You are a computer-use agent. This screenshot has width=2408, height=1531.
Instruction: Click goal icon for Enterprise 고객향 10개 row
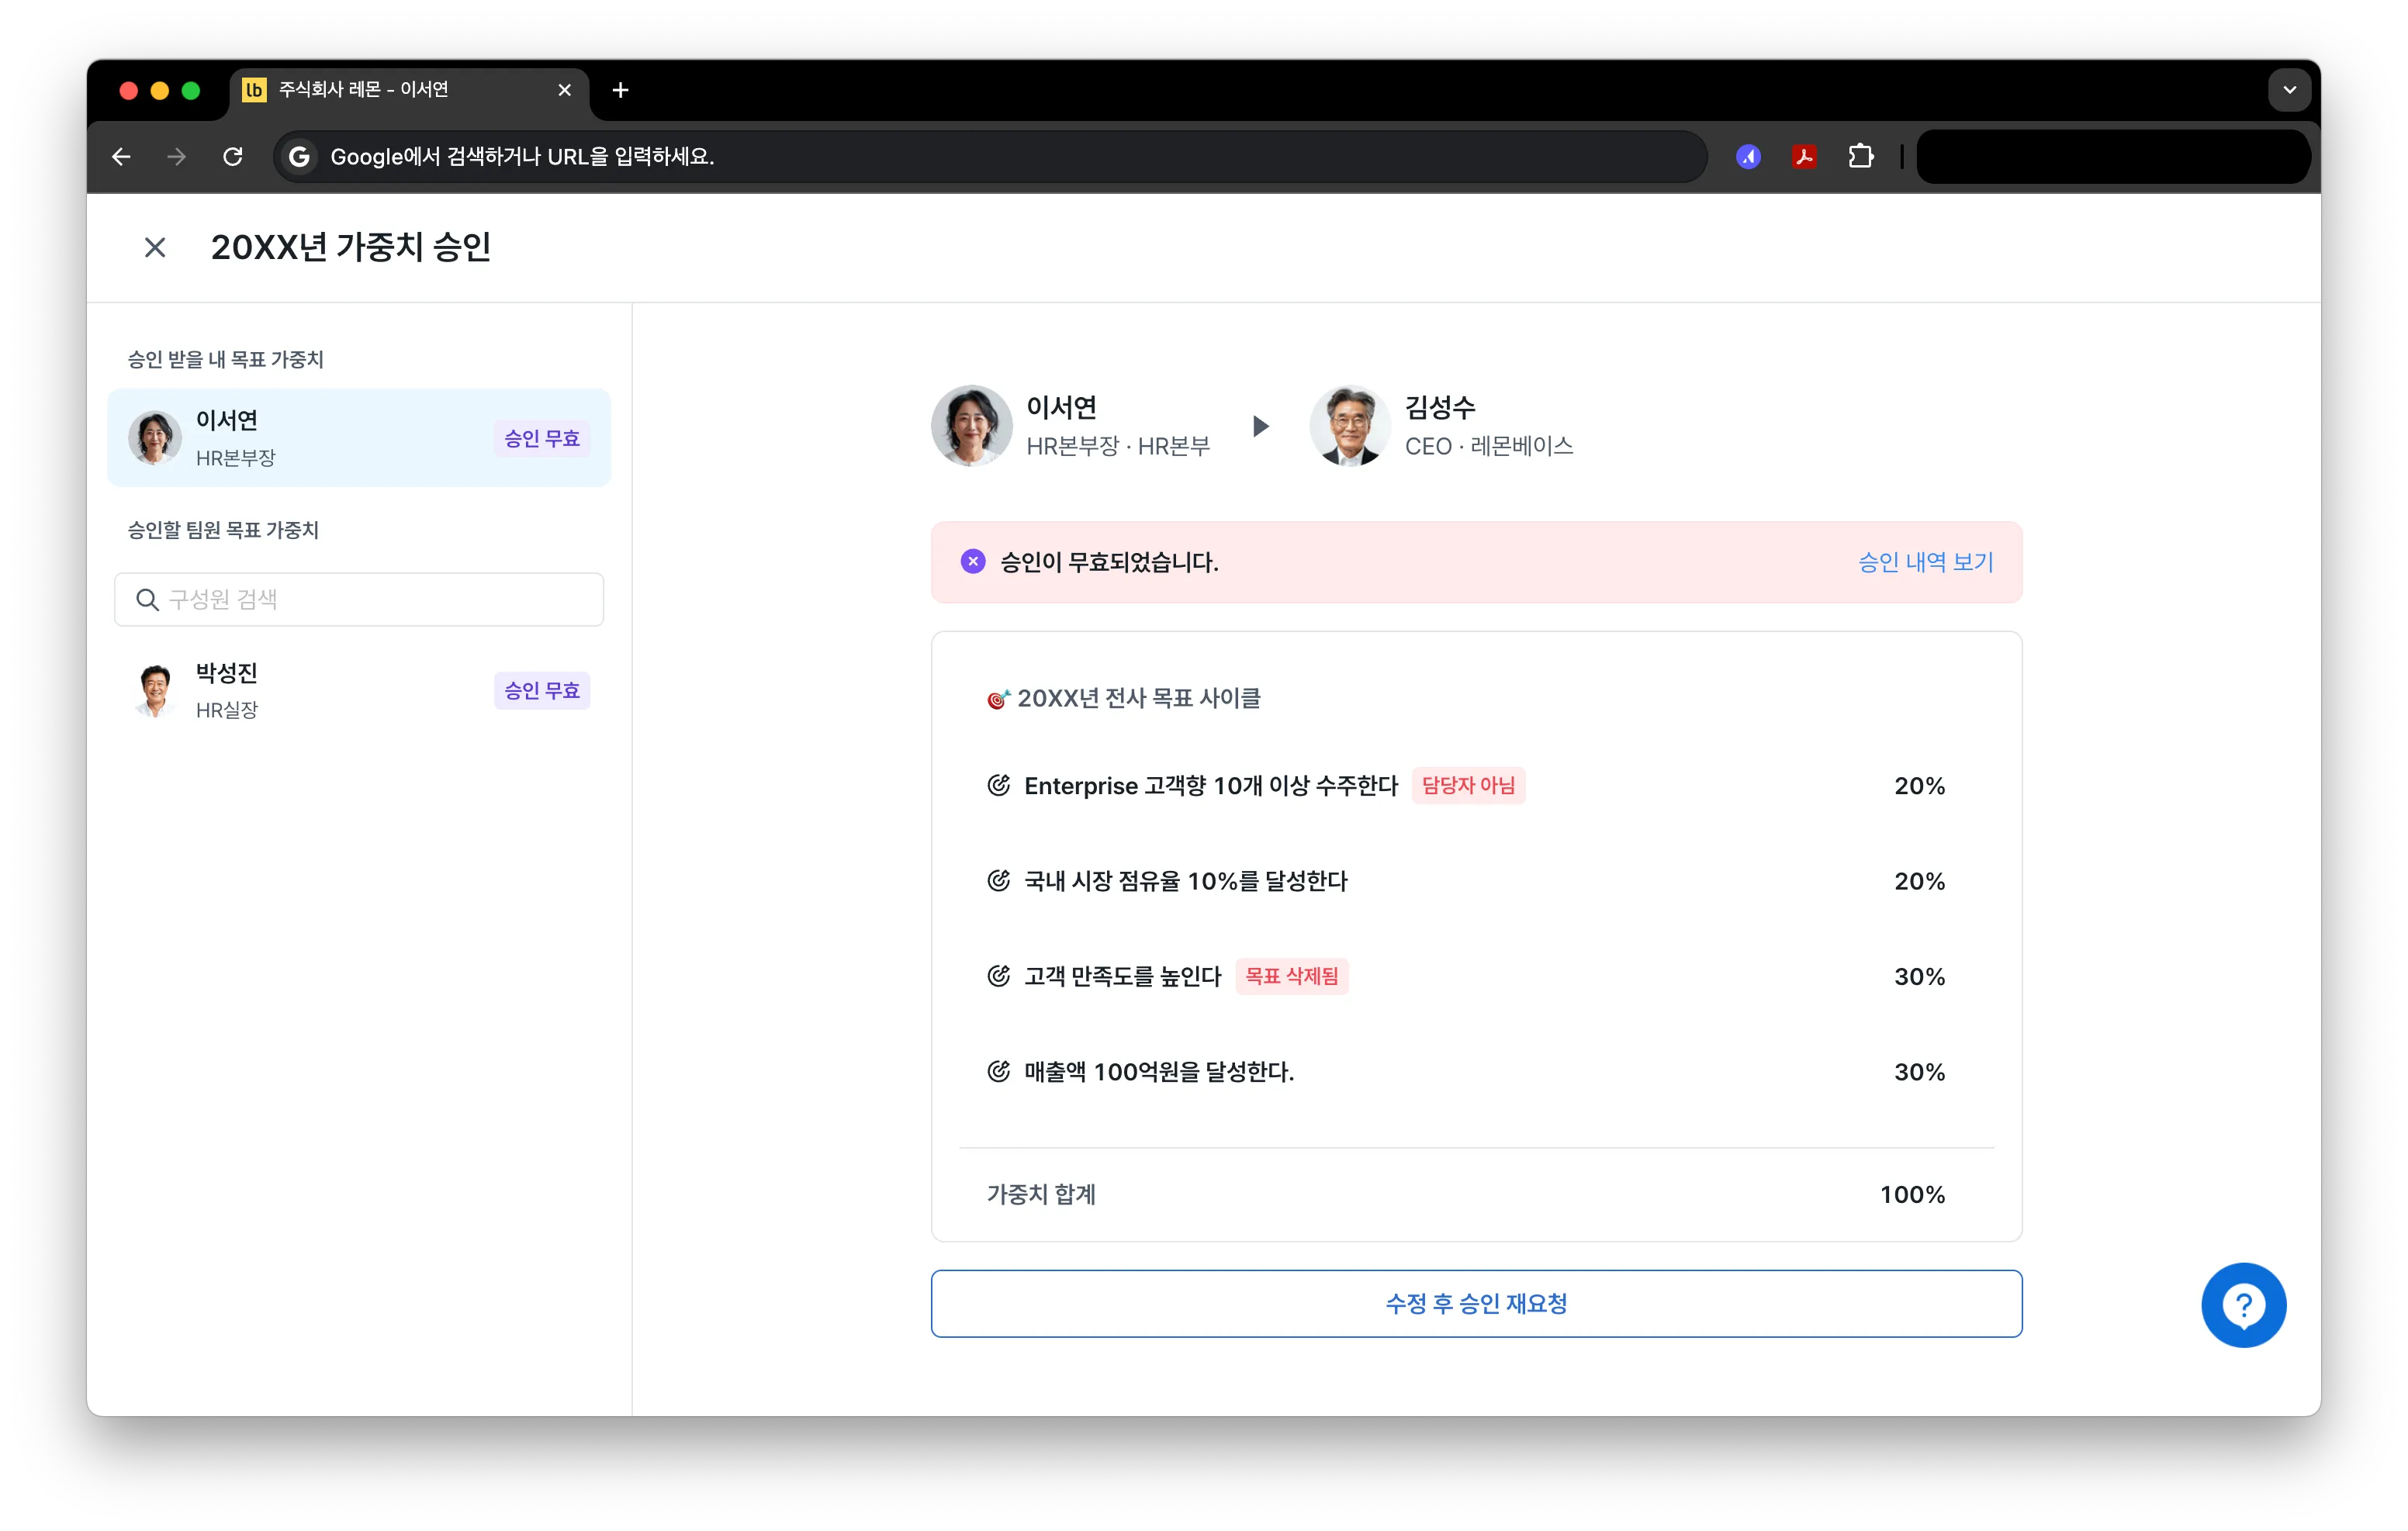[x=998, y=786]
